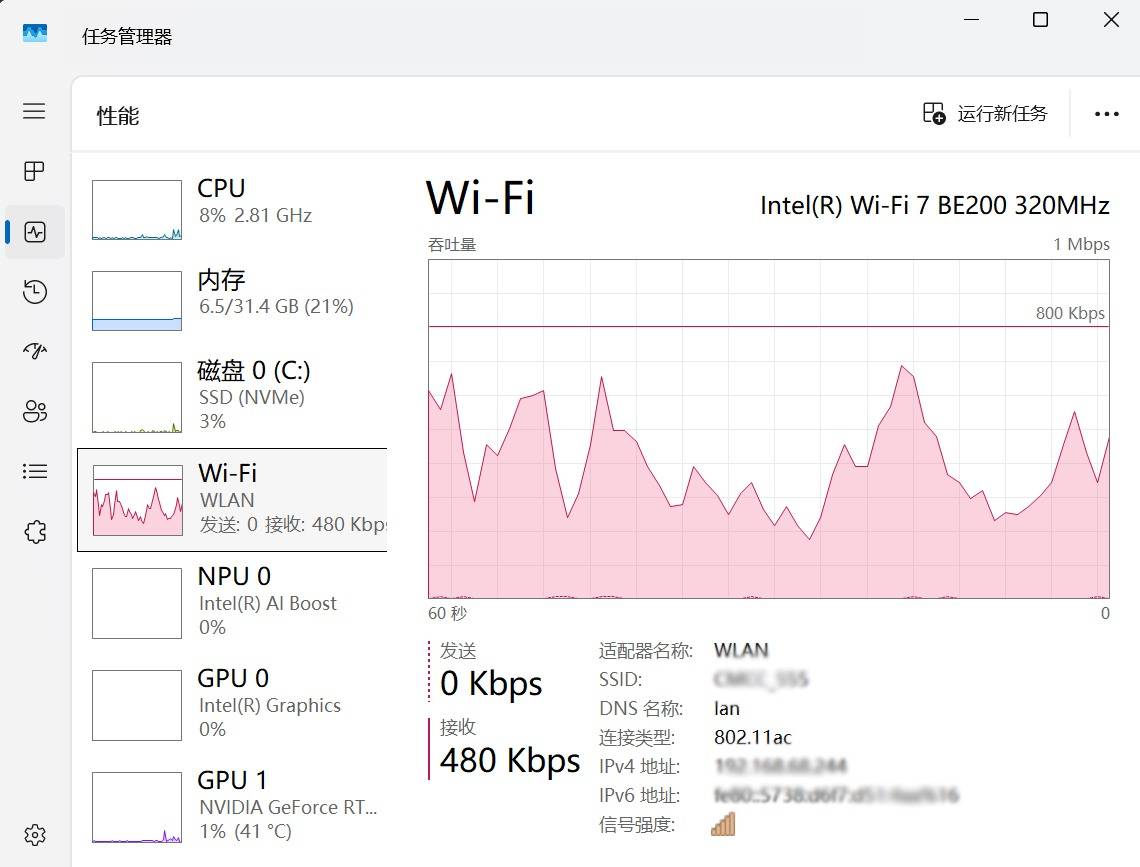Select the Performance page icon

[x=35, y=232]
